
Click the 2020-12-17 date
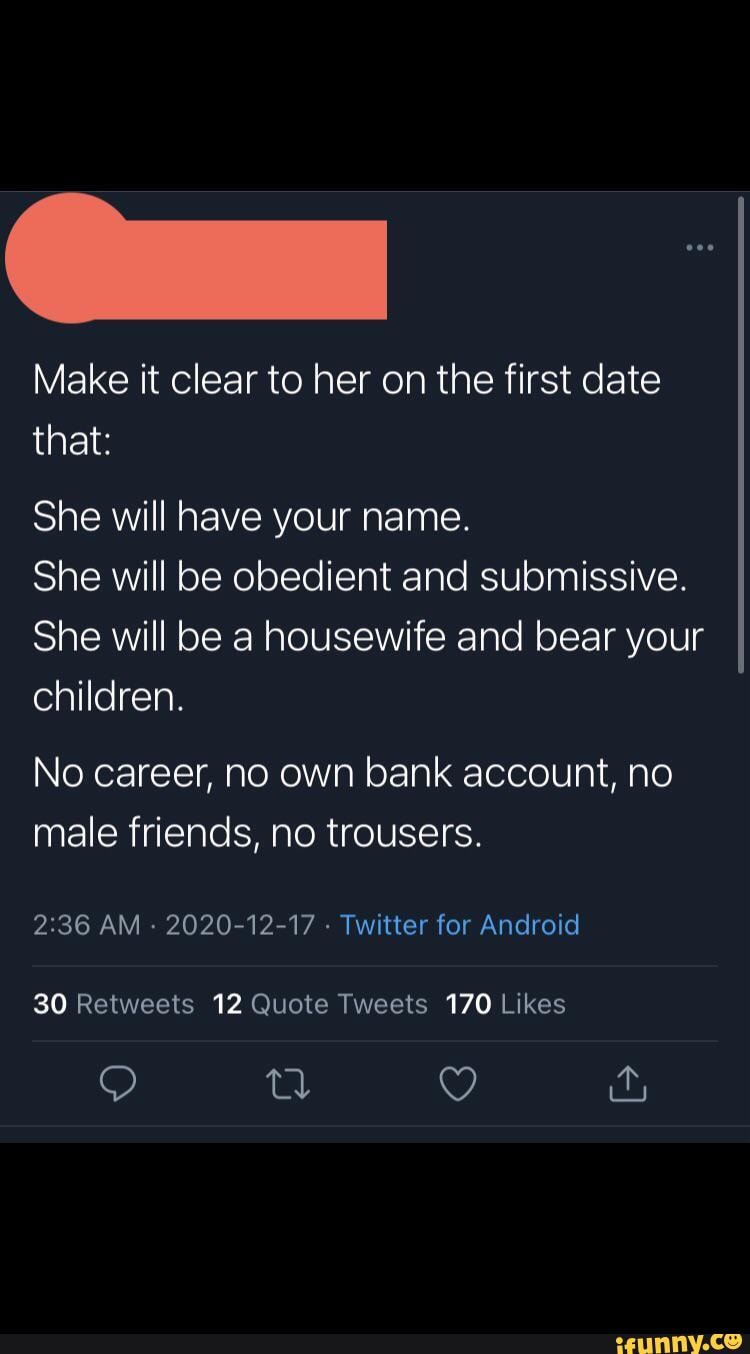click(x=240, y=924)
